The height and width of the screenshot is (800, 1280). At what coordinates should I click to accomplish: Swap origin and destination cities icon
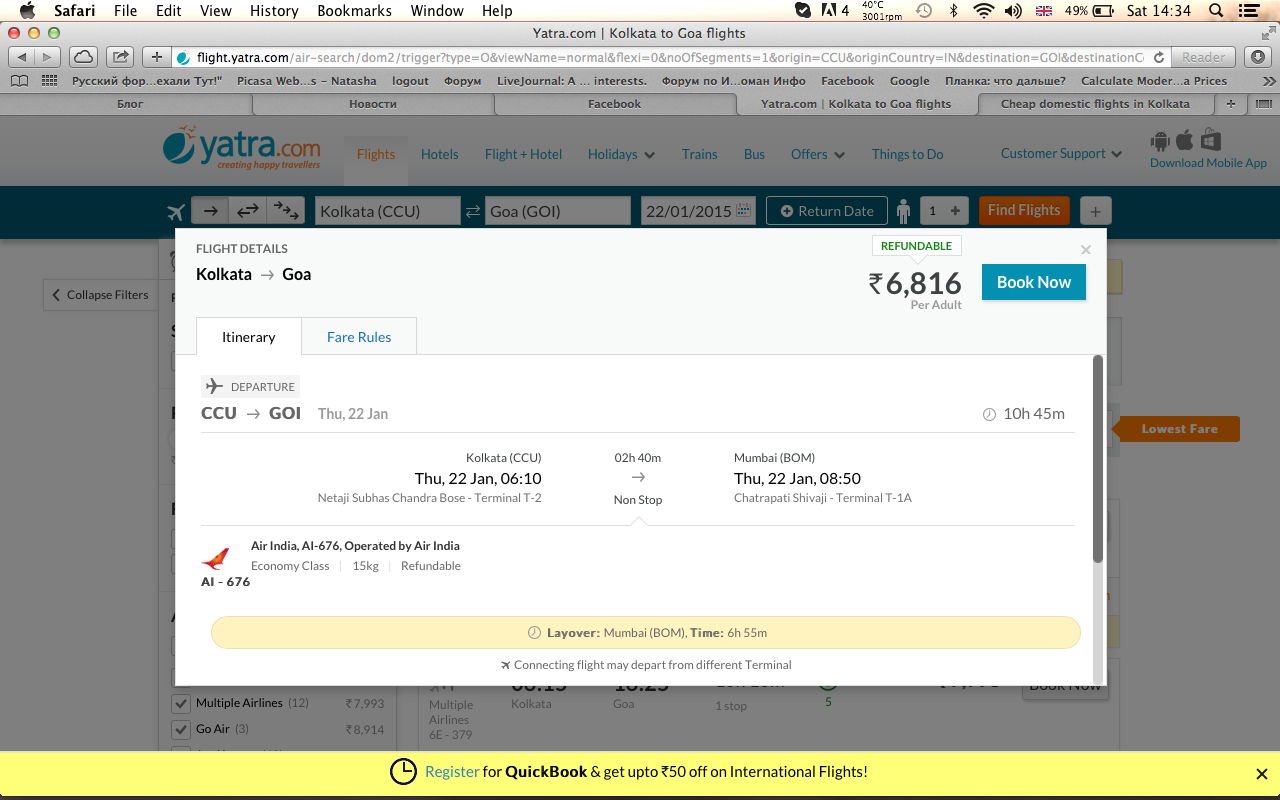pyautogui.click(x=472, y=211)
